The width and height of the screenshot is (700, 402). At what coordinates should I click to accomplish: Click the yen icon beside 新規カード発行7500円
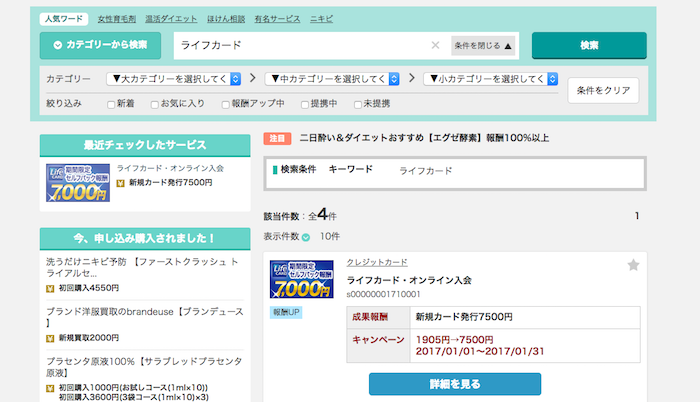pyautogui.click(x=120, y=183)
